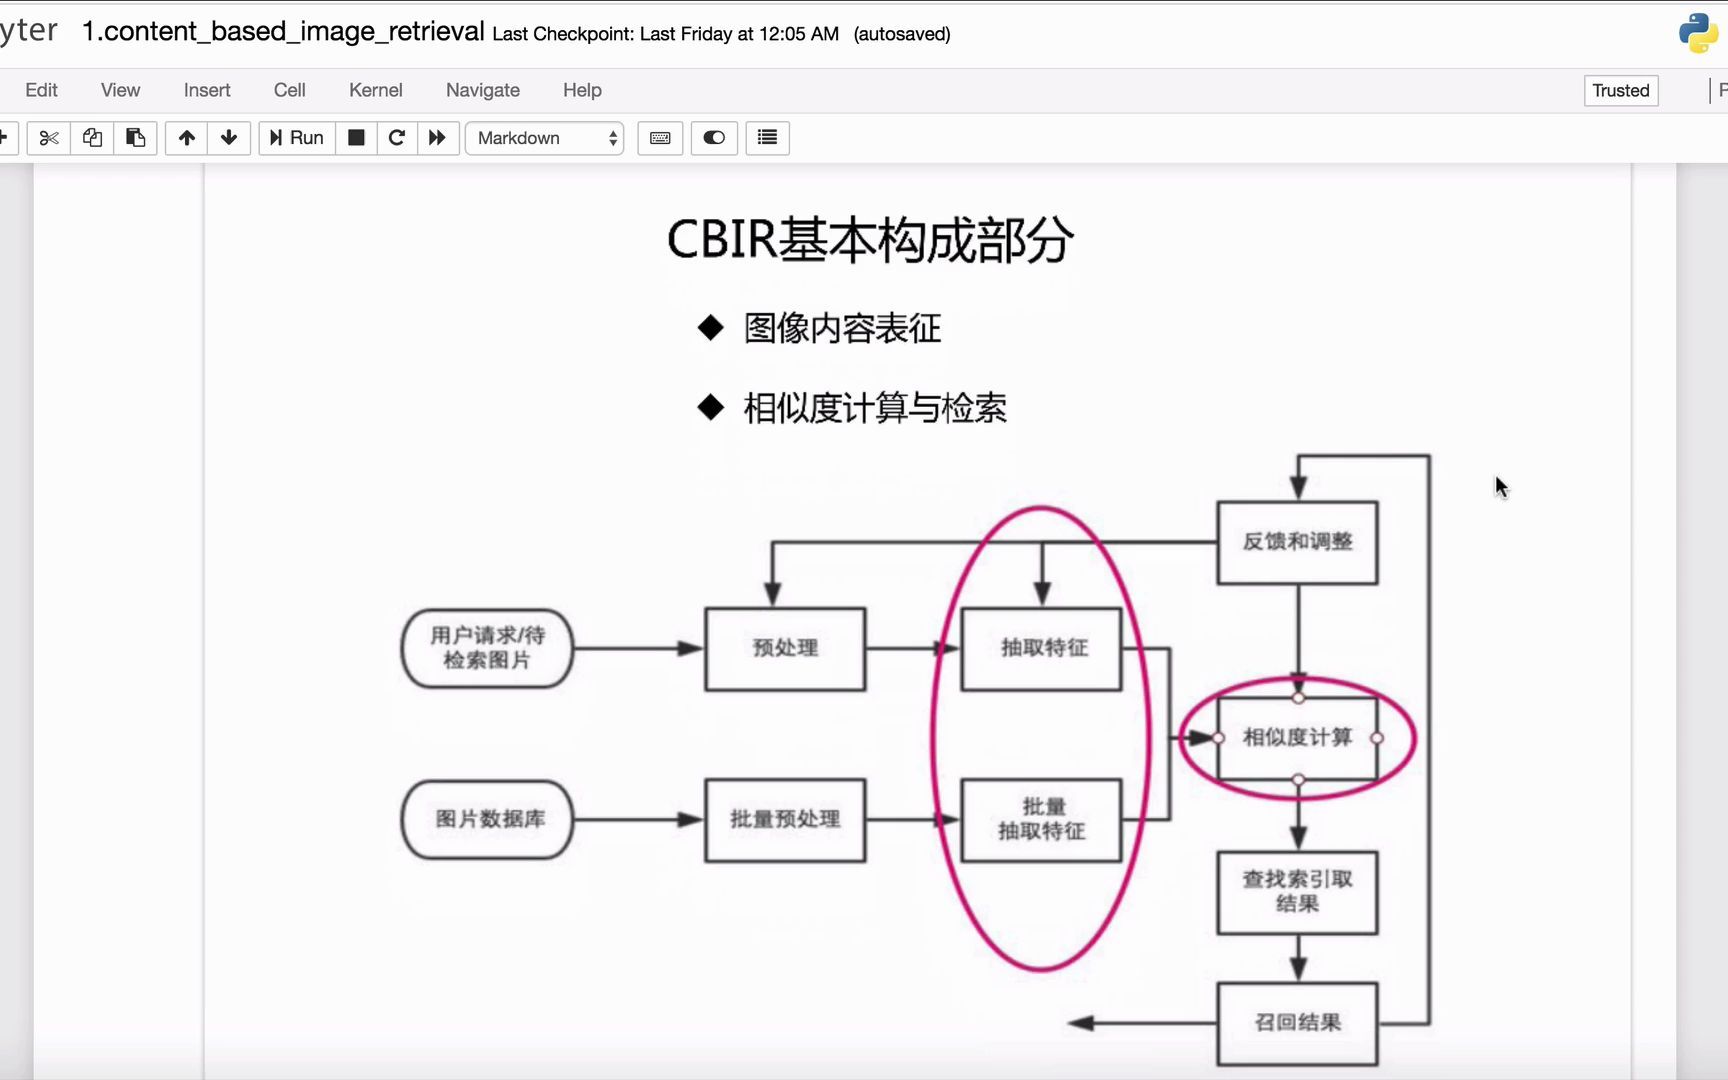
Task: Open the Edit menu
Action: point(41,90)
